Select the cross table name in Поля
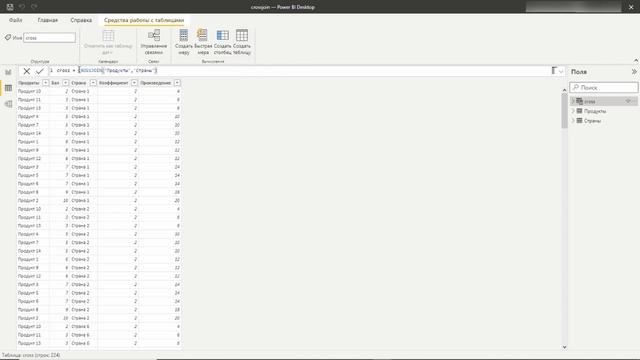 589,101
